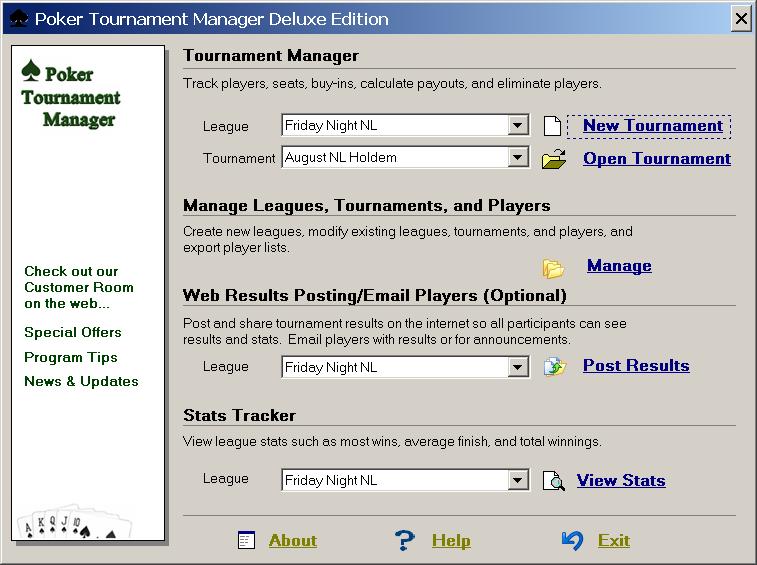Image resolution: width=757 pixels, height=565 pixels.
Task: Click the Friday Night NL field under Stats Tracker
Action: (405, 480)
